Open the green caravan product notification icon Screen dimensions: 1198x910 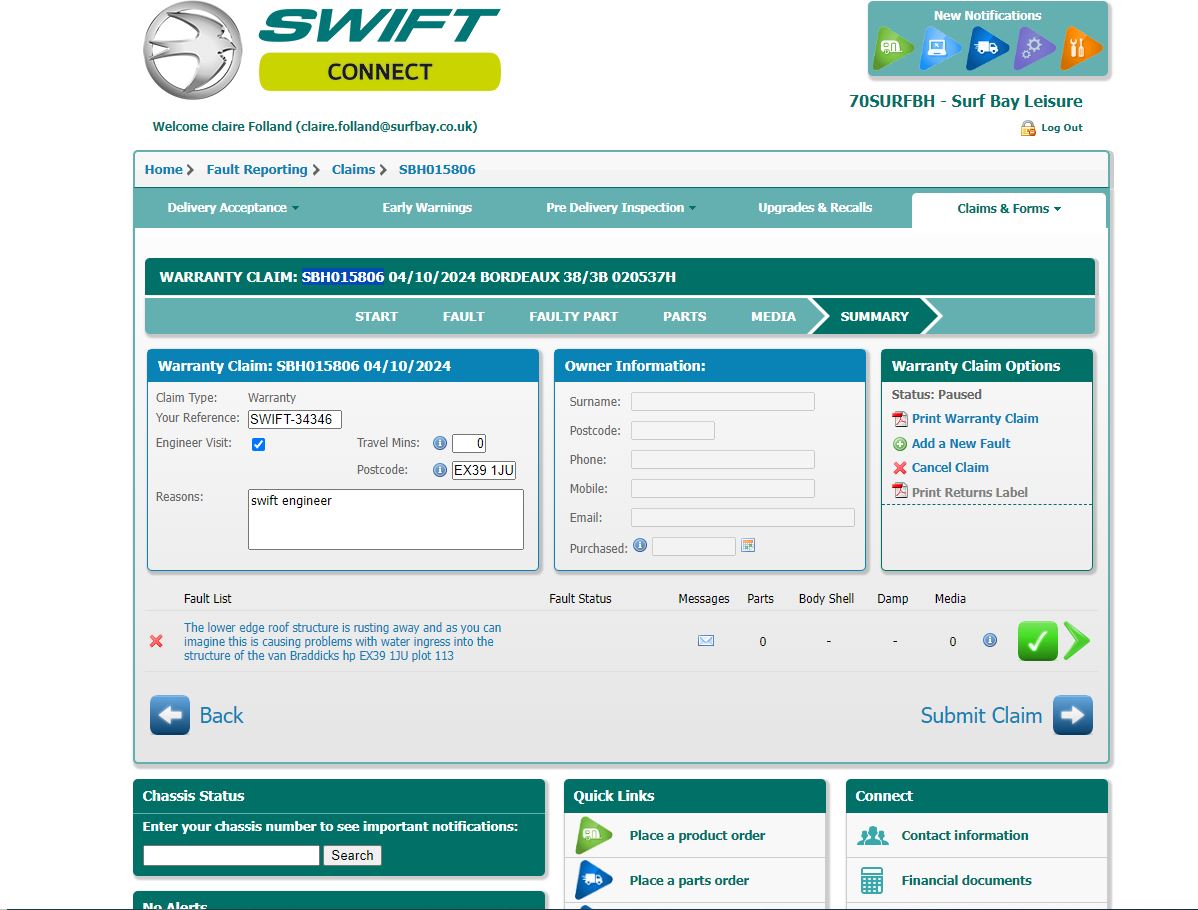tap(892, 48)
